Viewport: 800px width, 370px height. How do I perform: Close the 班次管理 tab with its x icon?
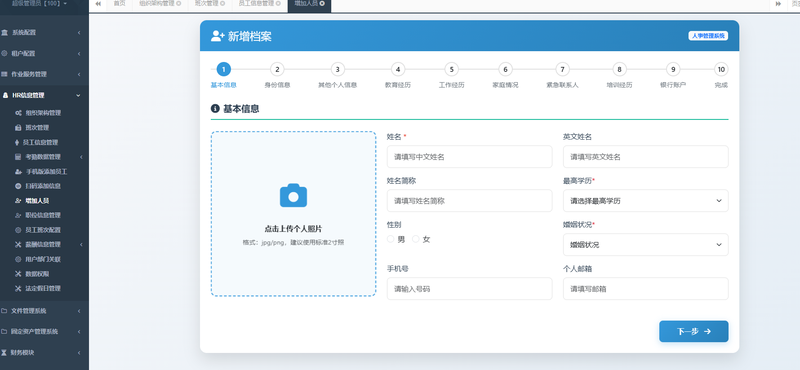point(222,3)
